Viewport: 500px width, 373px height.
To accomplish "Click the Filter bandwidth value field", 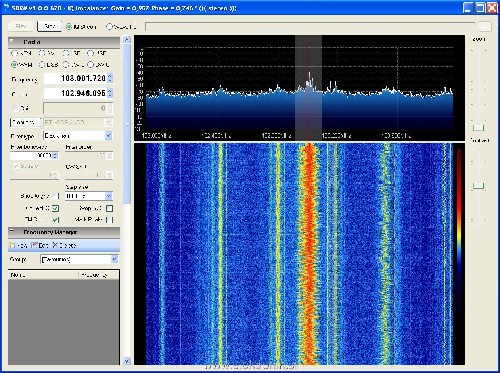I will (31, 156).
